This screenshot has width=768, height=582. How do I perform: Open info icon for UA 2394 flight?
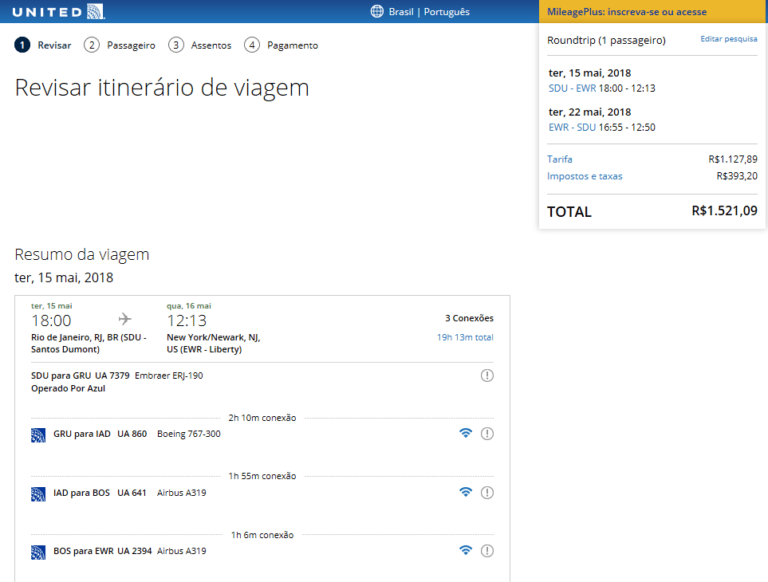487,550
